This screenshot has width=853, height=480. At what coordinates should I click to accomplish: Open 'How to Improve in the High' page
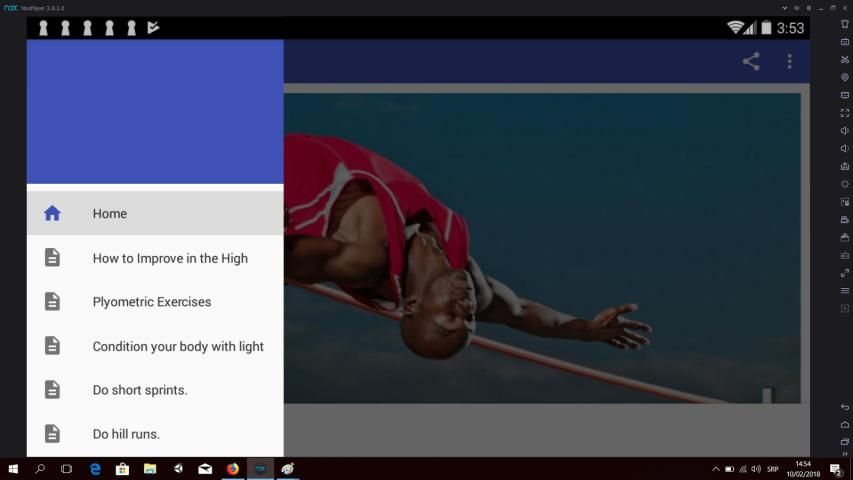tap(170, 258)
